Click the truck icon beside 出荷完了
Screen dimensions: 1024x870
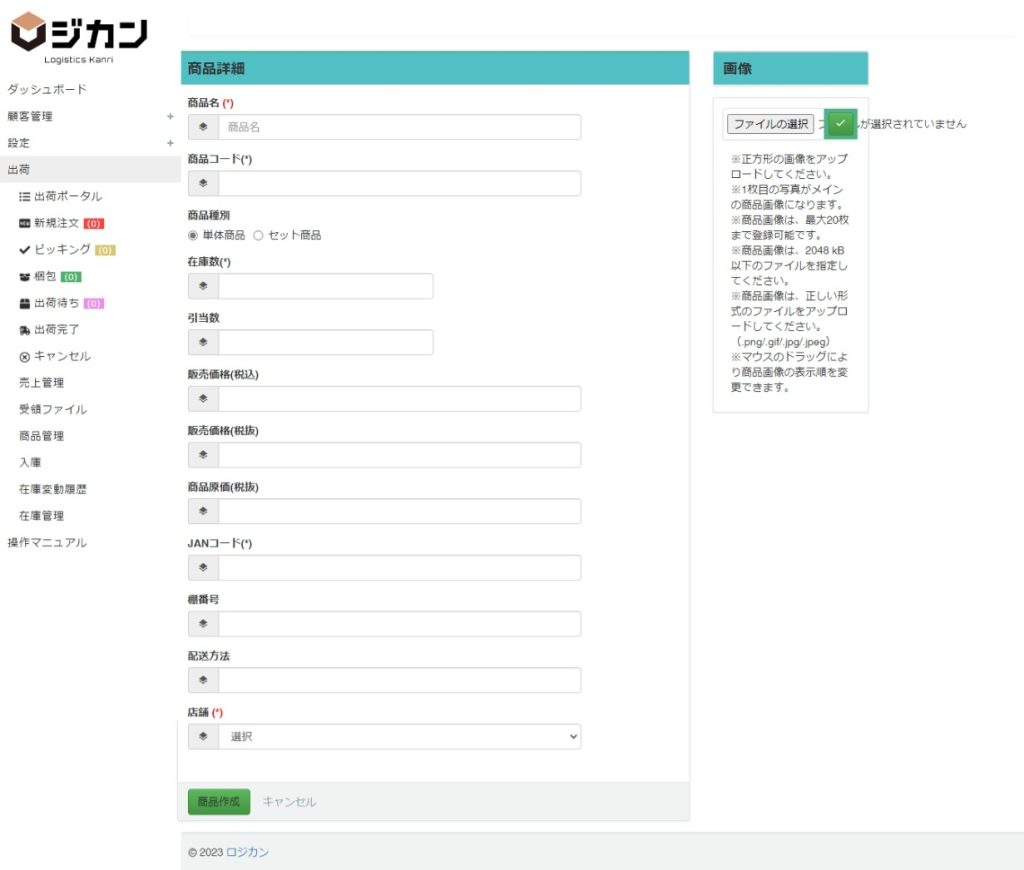24,330
